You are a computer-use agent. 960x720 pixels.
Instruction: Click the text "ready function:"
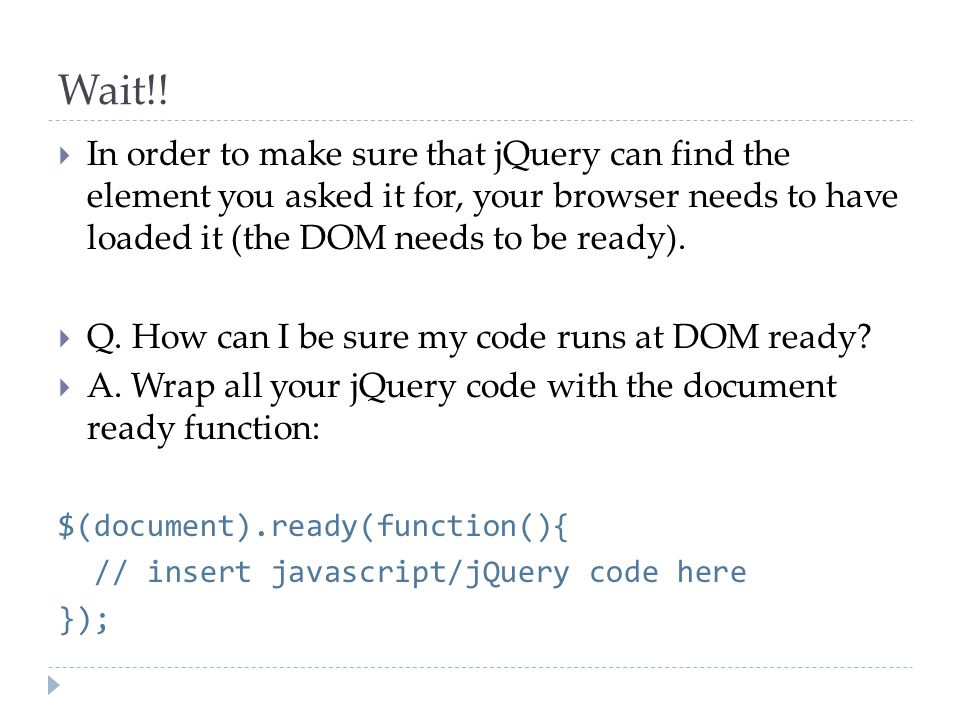[203, 428]
